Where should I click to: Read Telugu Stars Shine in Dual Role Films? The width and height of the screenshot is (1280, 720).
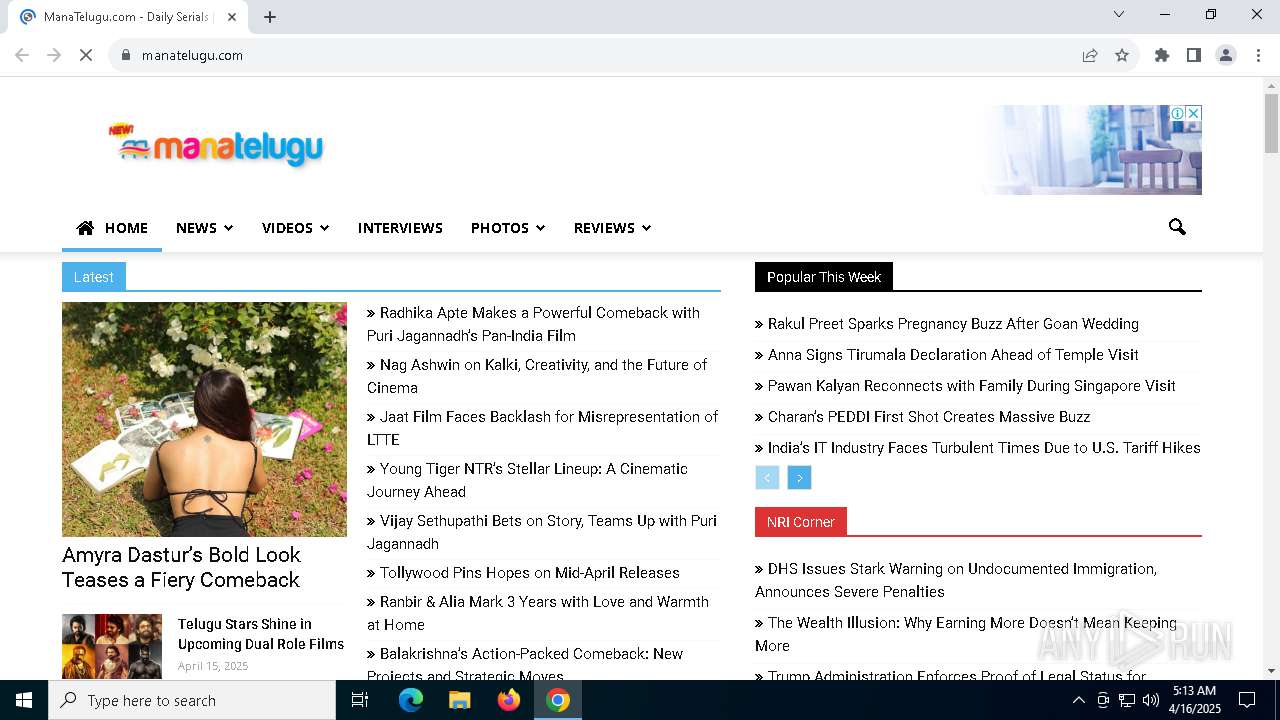click(x=261, y=634)
